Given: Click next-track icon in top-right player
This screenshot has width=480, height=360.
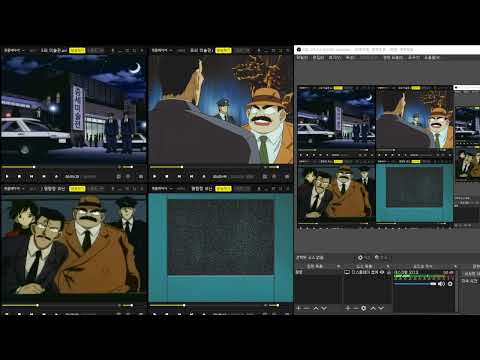Looking at the screenshot, I should pyautogui.click(x=191, y=176).
